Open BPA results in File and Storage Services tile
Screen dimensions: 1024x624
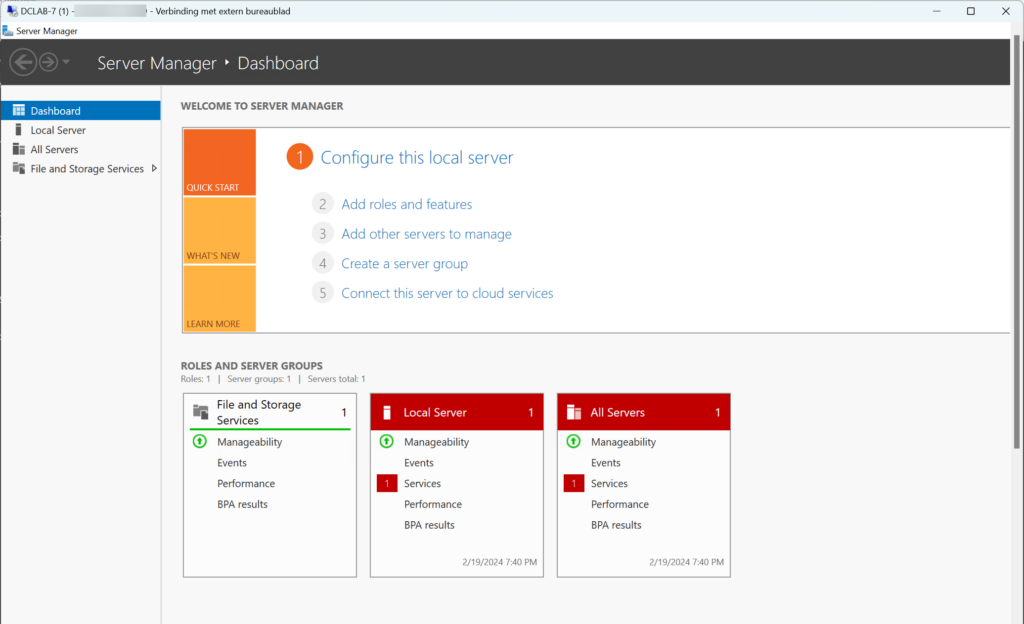[x=242, y=505]
